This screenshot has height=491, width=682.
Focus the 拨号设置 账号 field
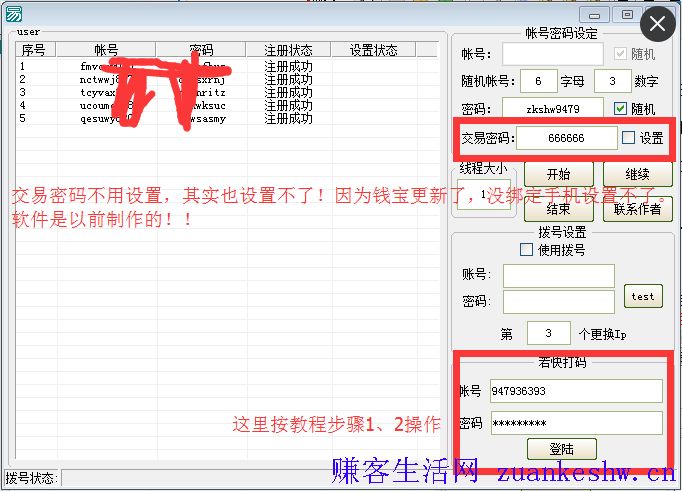click(x=559, y=275)
